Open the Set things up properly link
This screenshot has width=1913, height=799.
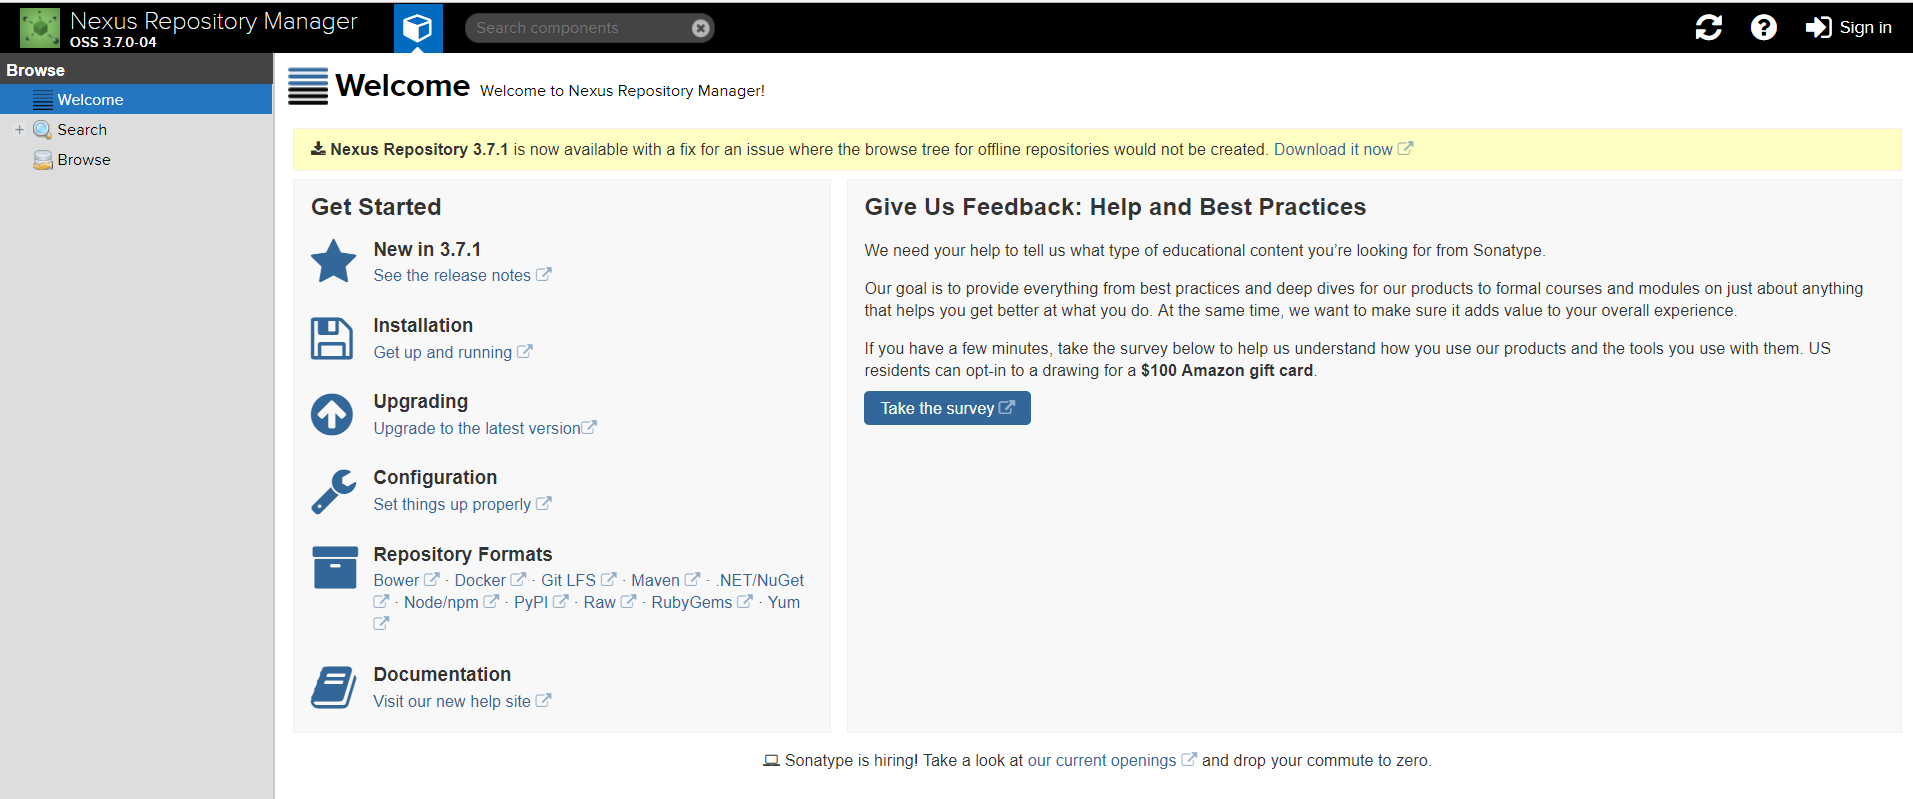[x=452, y=505]
